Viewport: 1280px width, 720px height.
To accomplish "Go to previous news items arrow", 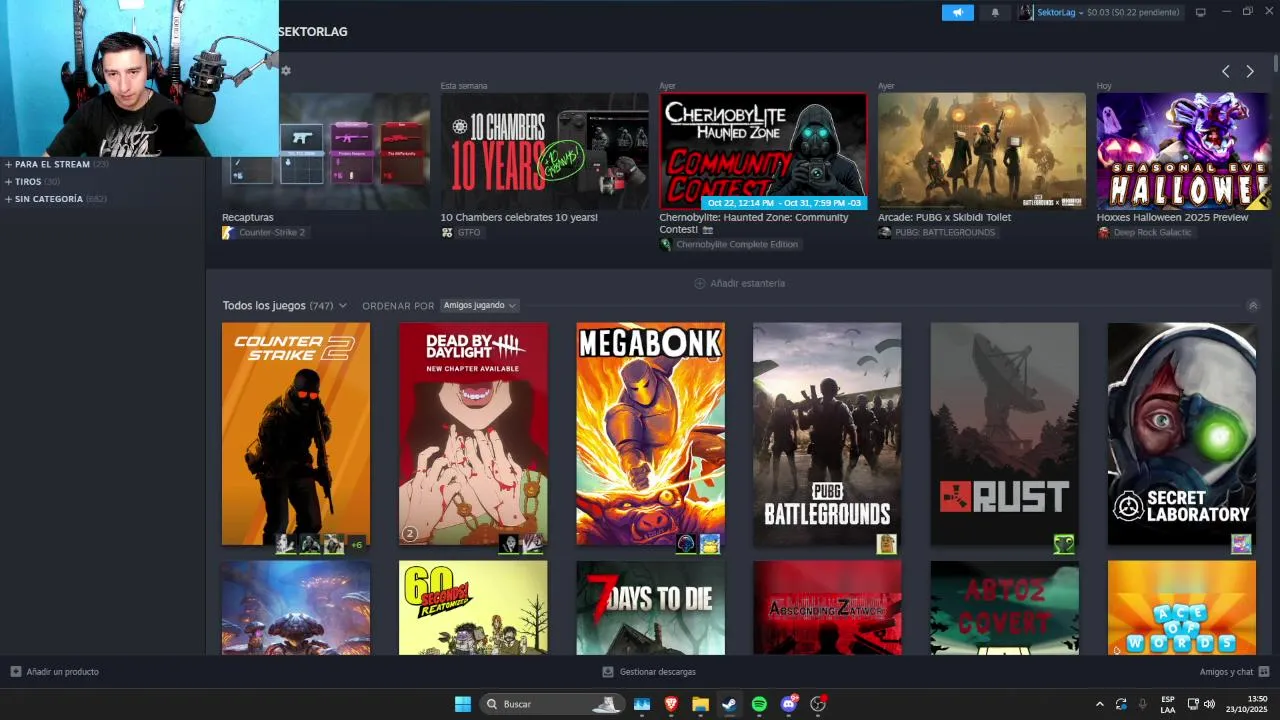I will tap(1225, 71).
